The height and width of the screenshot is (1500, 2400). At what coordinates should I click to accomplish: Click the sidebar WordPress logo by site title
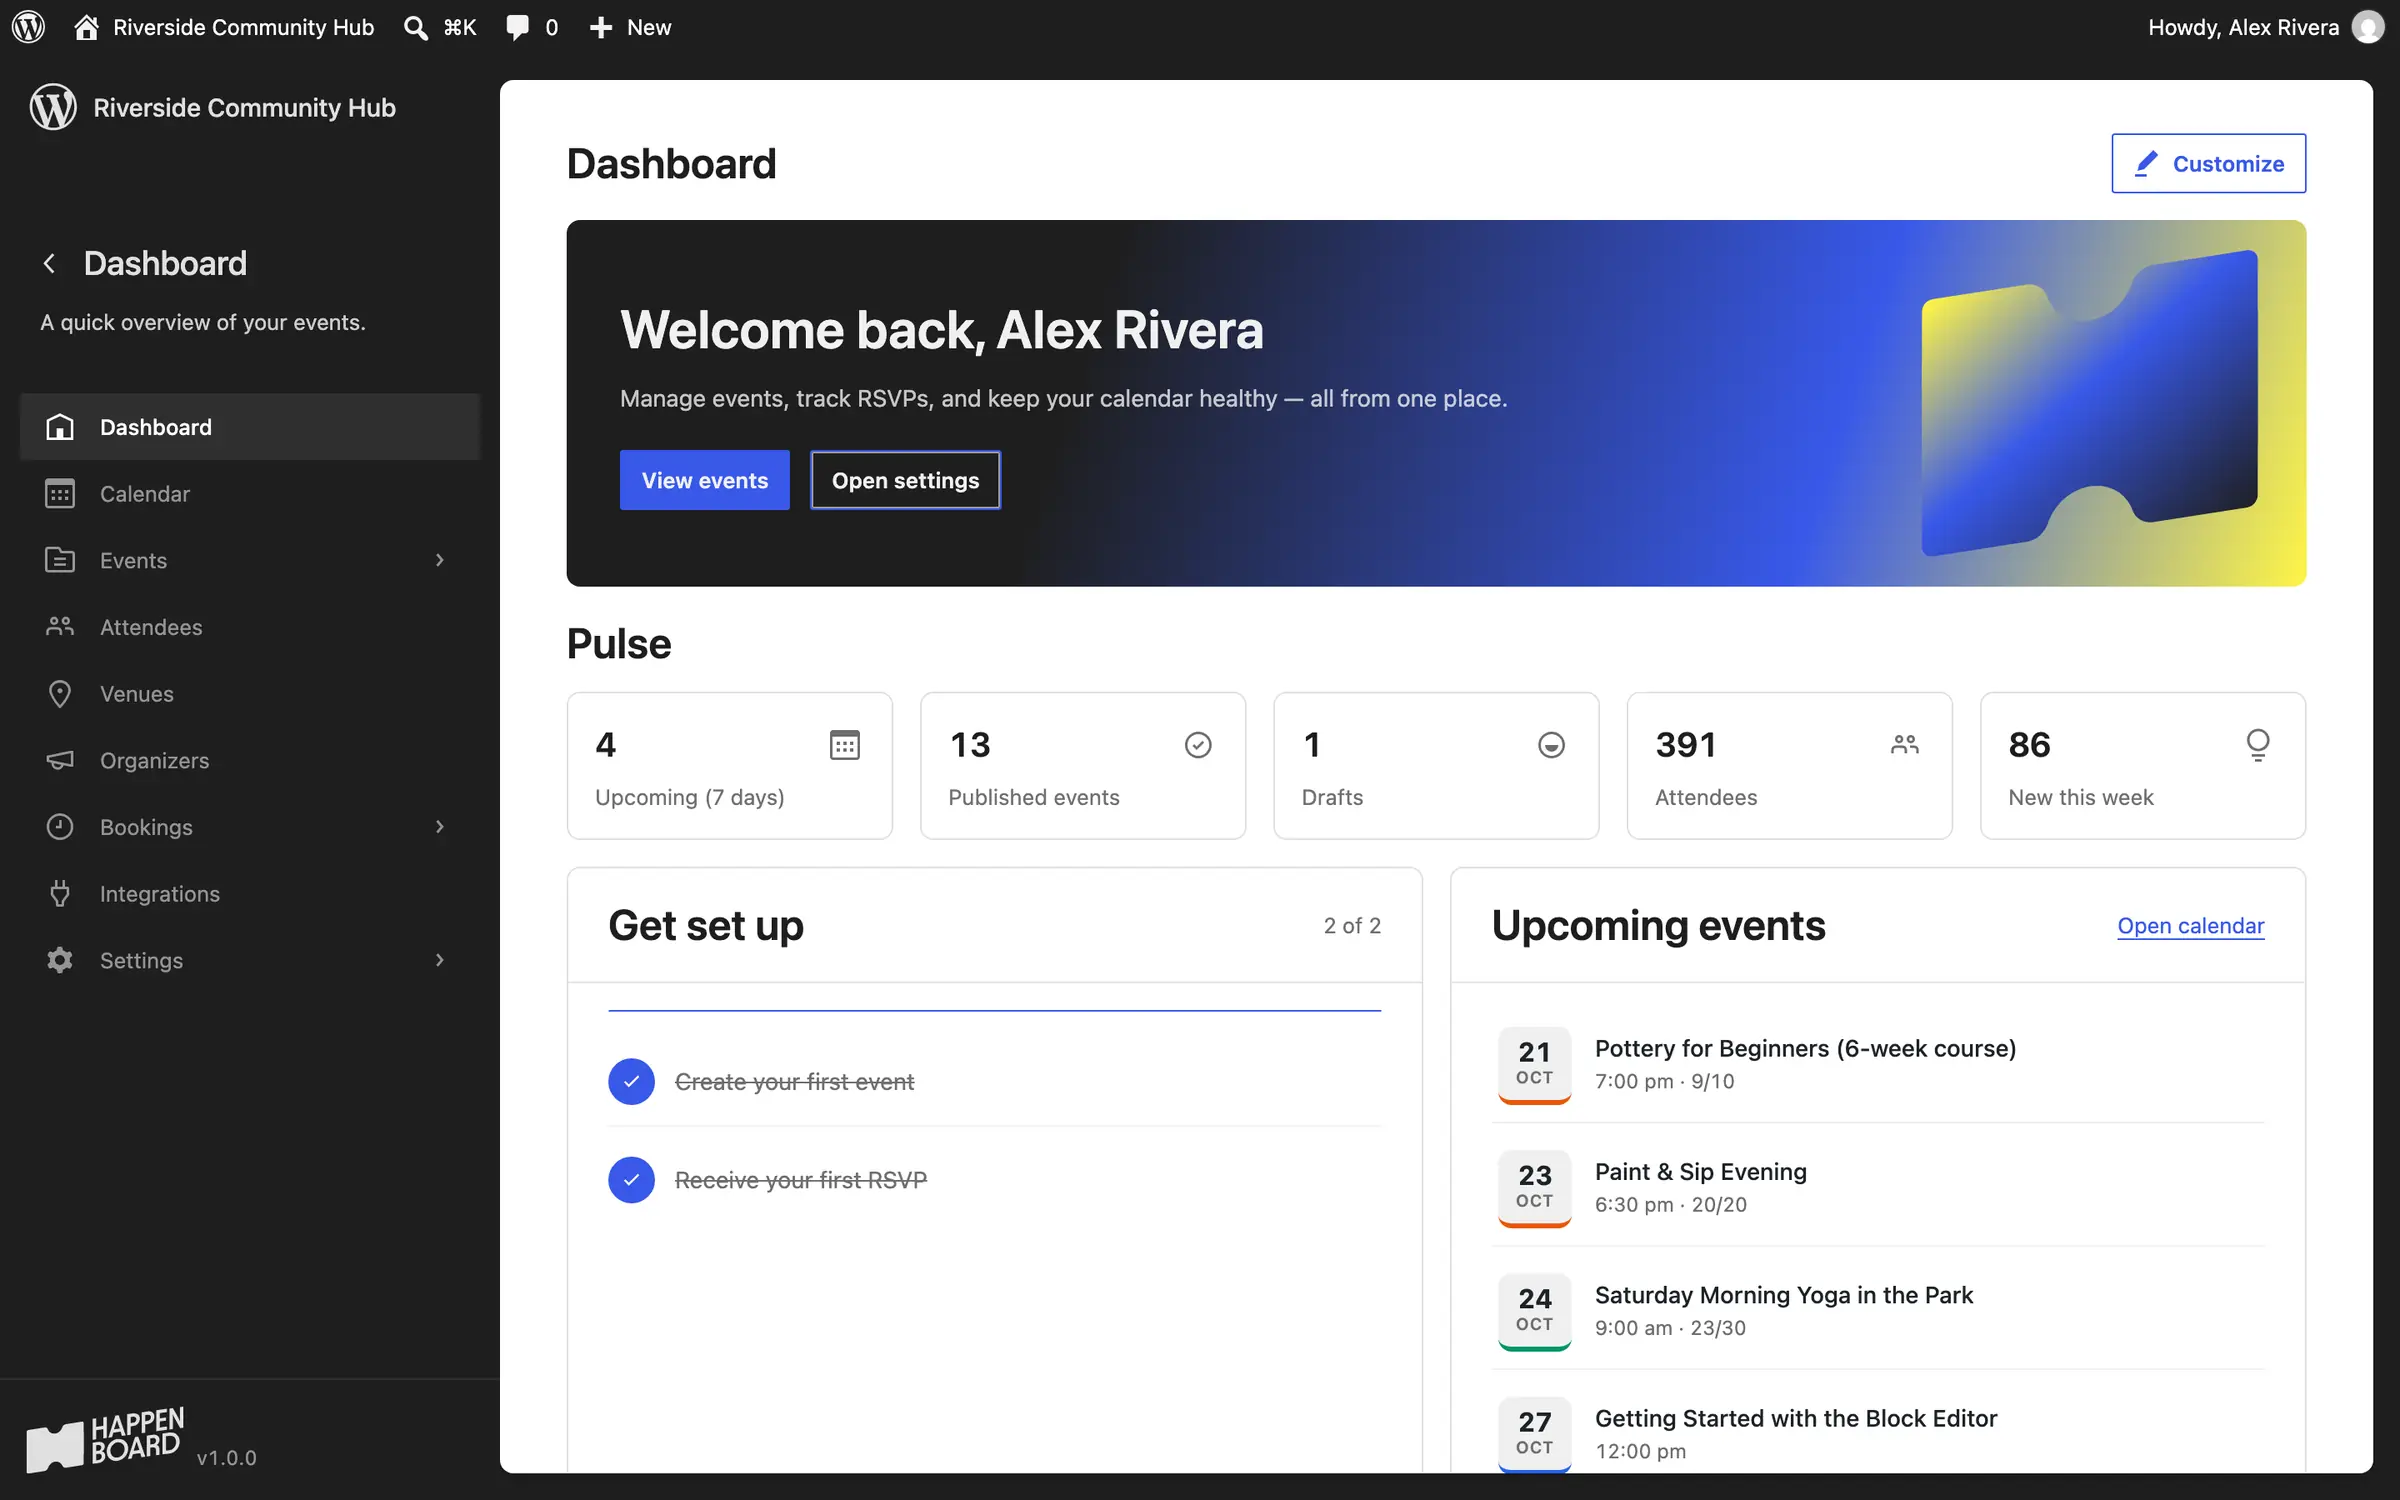pos(53,107)
